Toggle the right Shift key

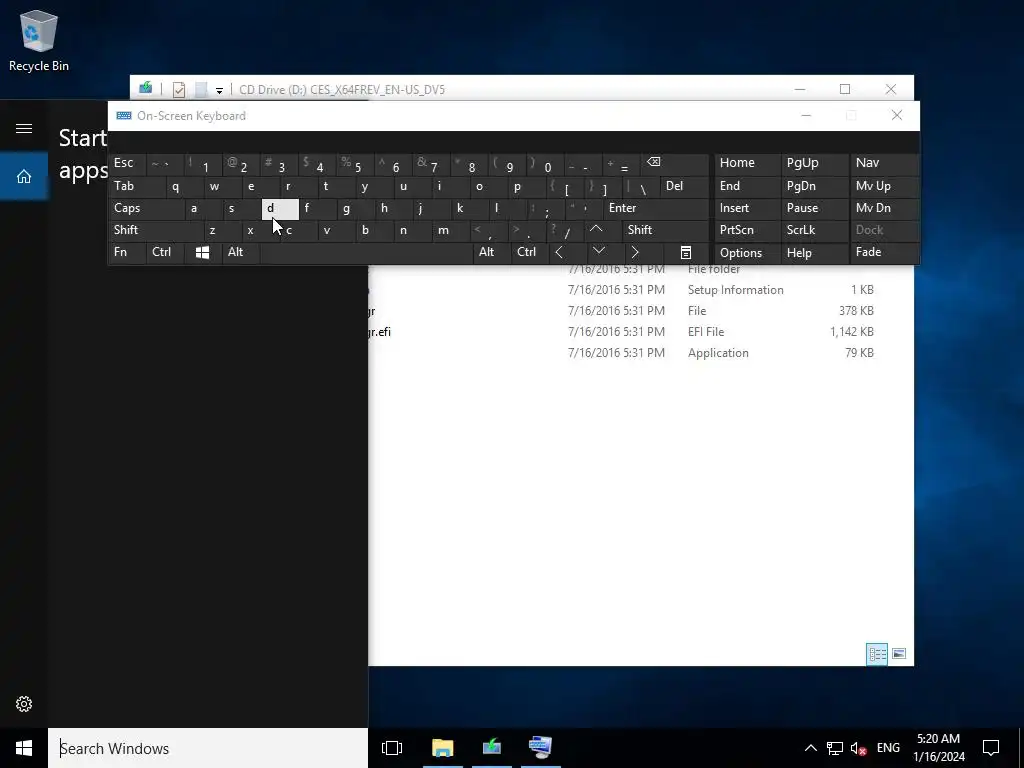(665, 230)
